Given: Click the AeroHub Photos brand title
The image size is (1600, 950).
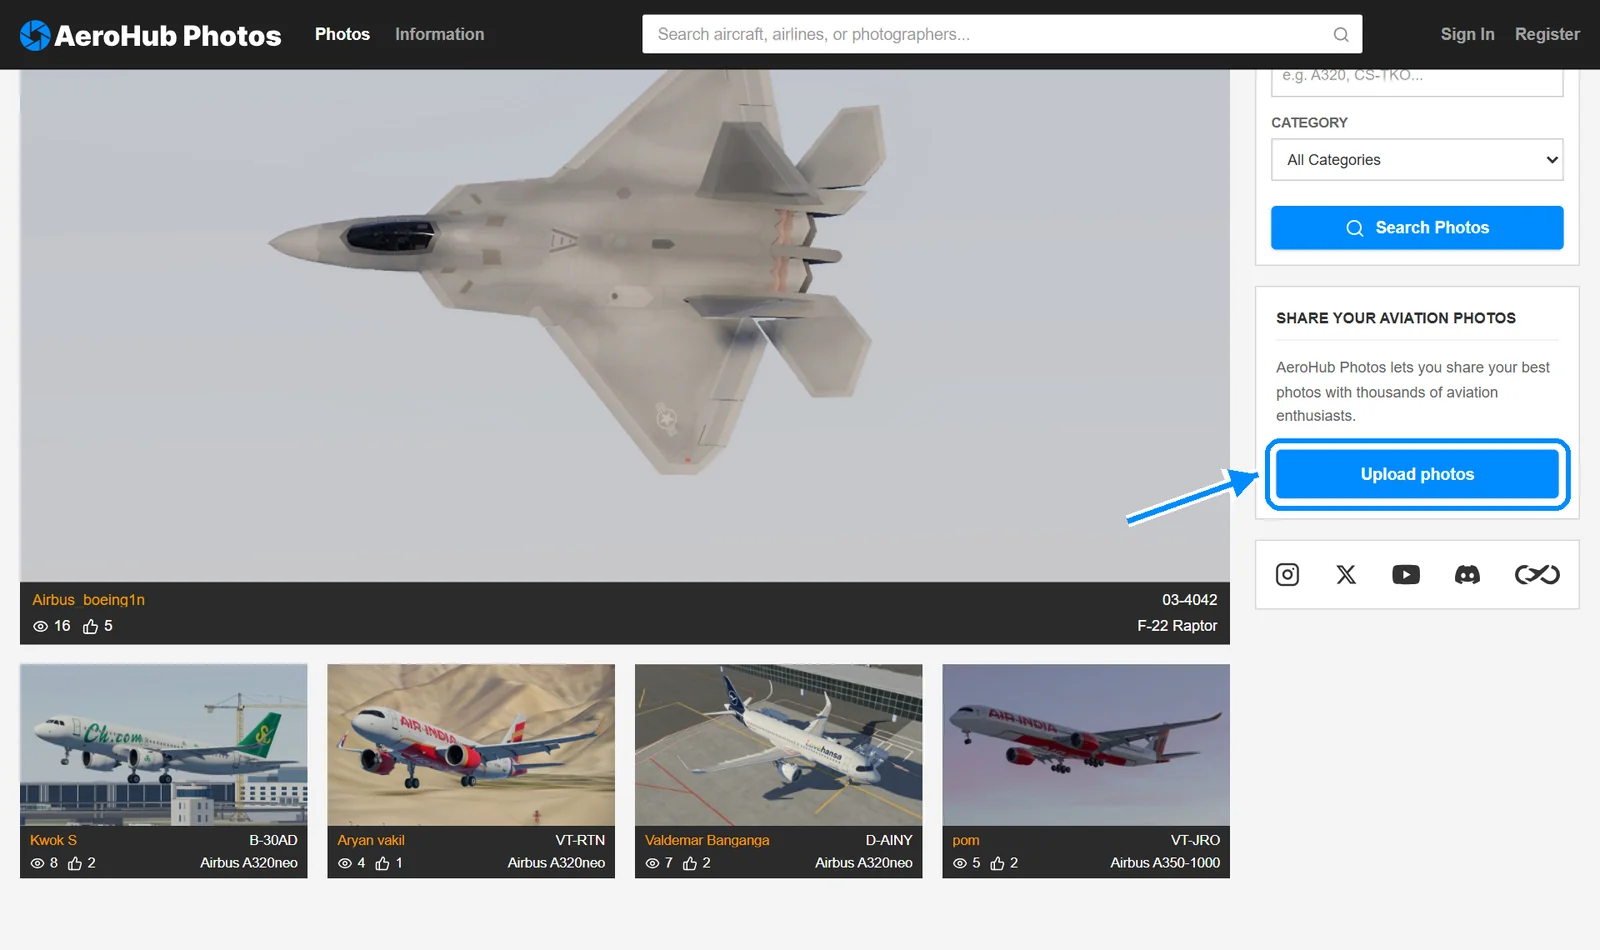Looking at the screenshot, I should click(168, 36).
